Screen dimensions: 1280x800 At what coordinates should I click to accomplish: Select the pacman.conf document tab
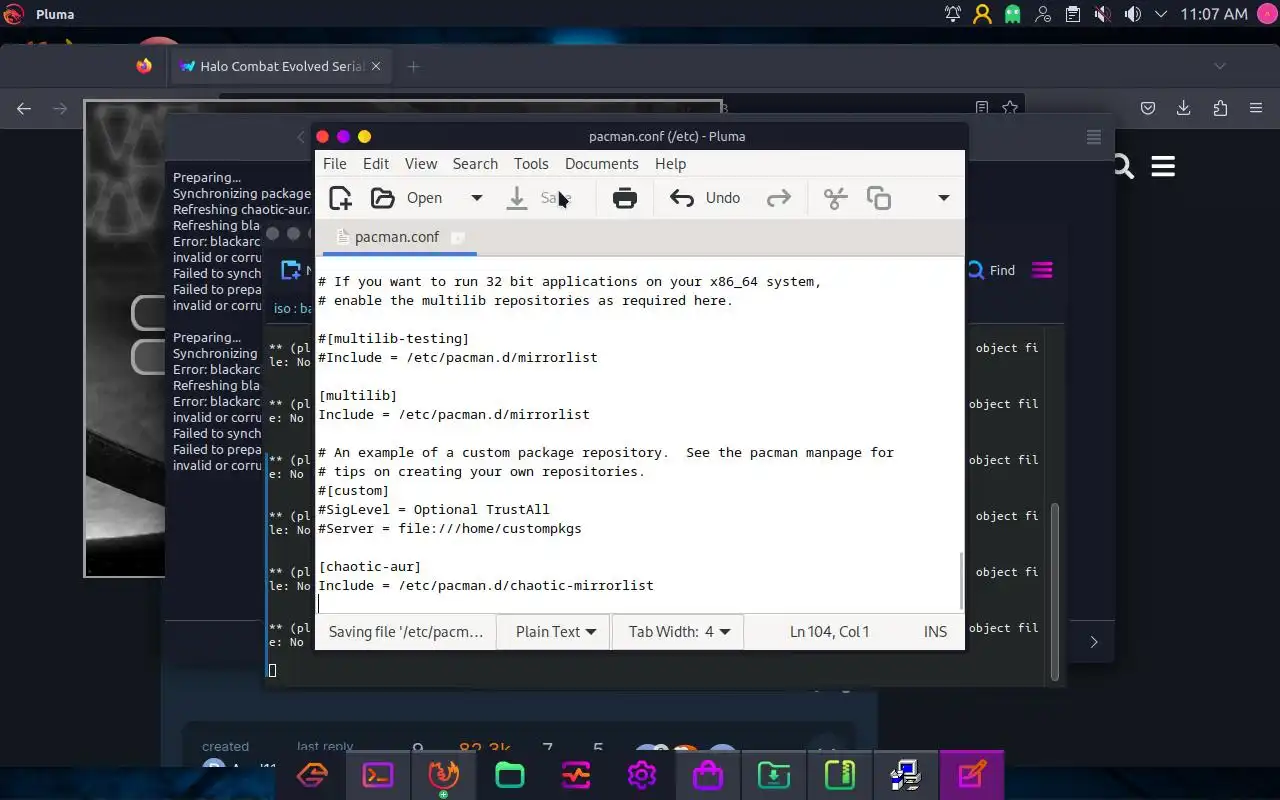(x=397, y=237)
